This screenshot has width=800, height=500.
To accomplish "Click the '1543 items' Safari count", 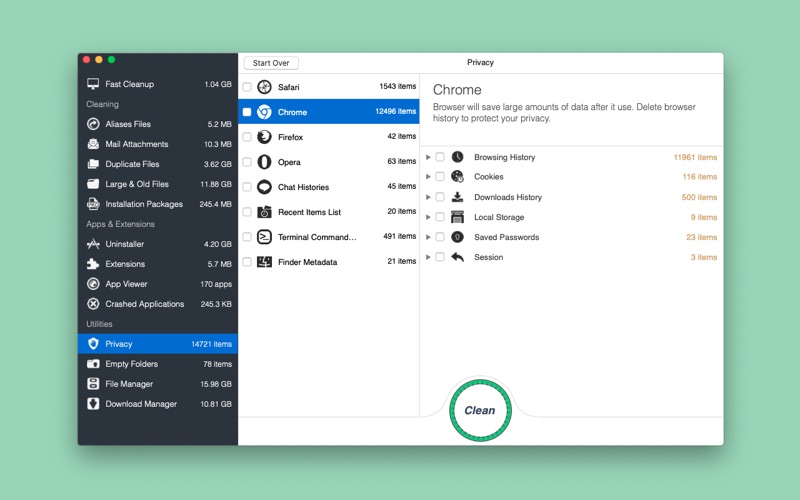I will click(397, 86).
